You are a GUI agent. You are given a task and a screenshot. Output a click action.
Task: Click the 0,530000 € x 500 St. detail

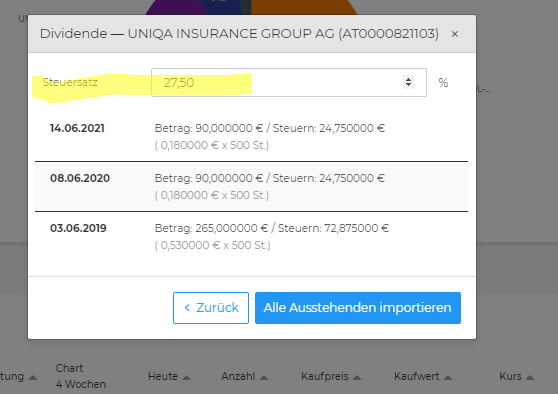(x=212, y=245)
